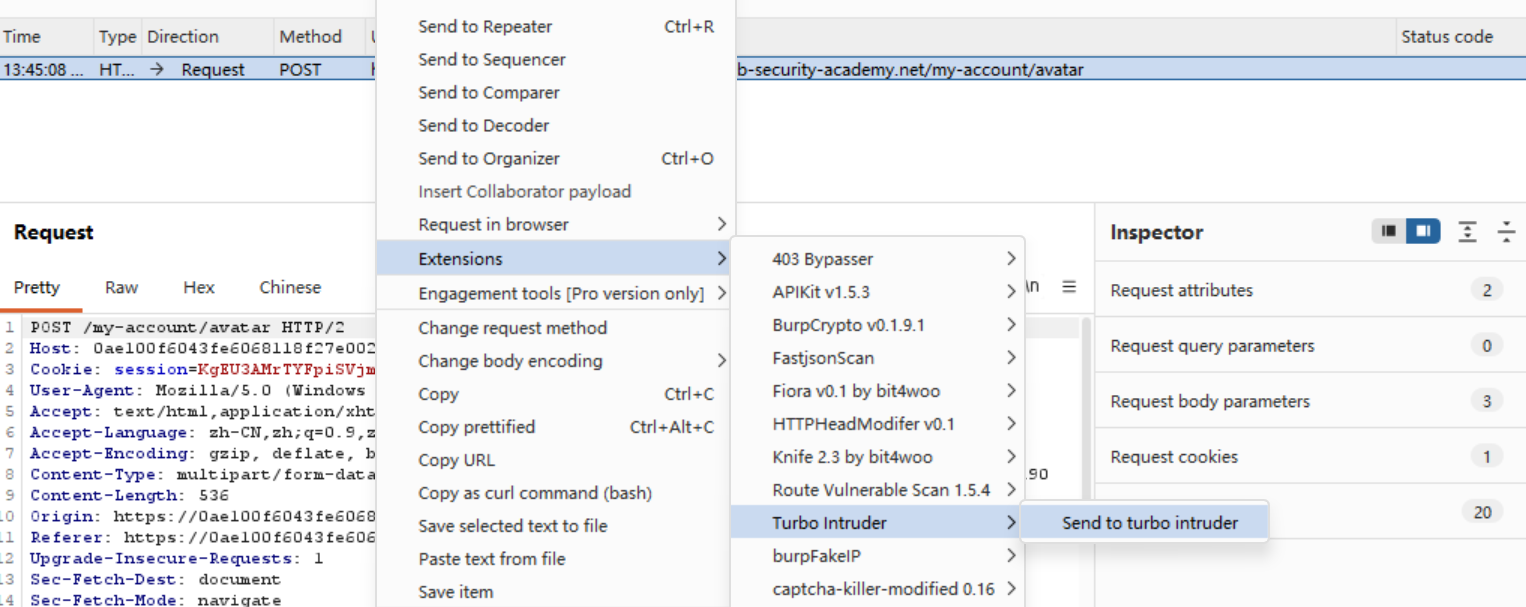
Task: Expand Fiora v0.1 by bit4woo submenu
Action: [878, 391]
